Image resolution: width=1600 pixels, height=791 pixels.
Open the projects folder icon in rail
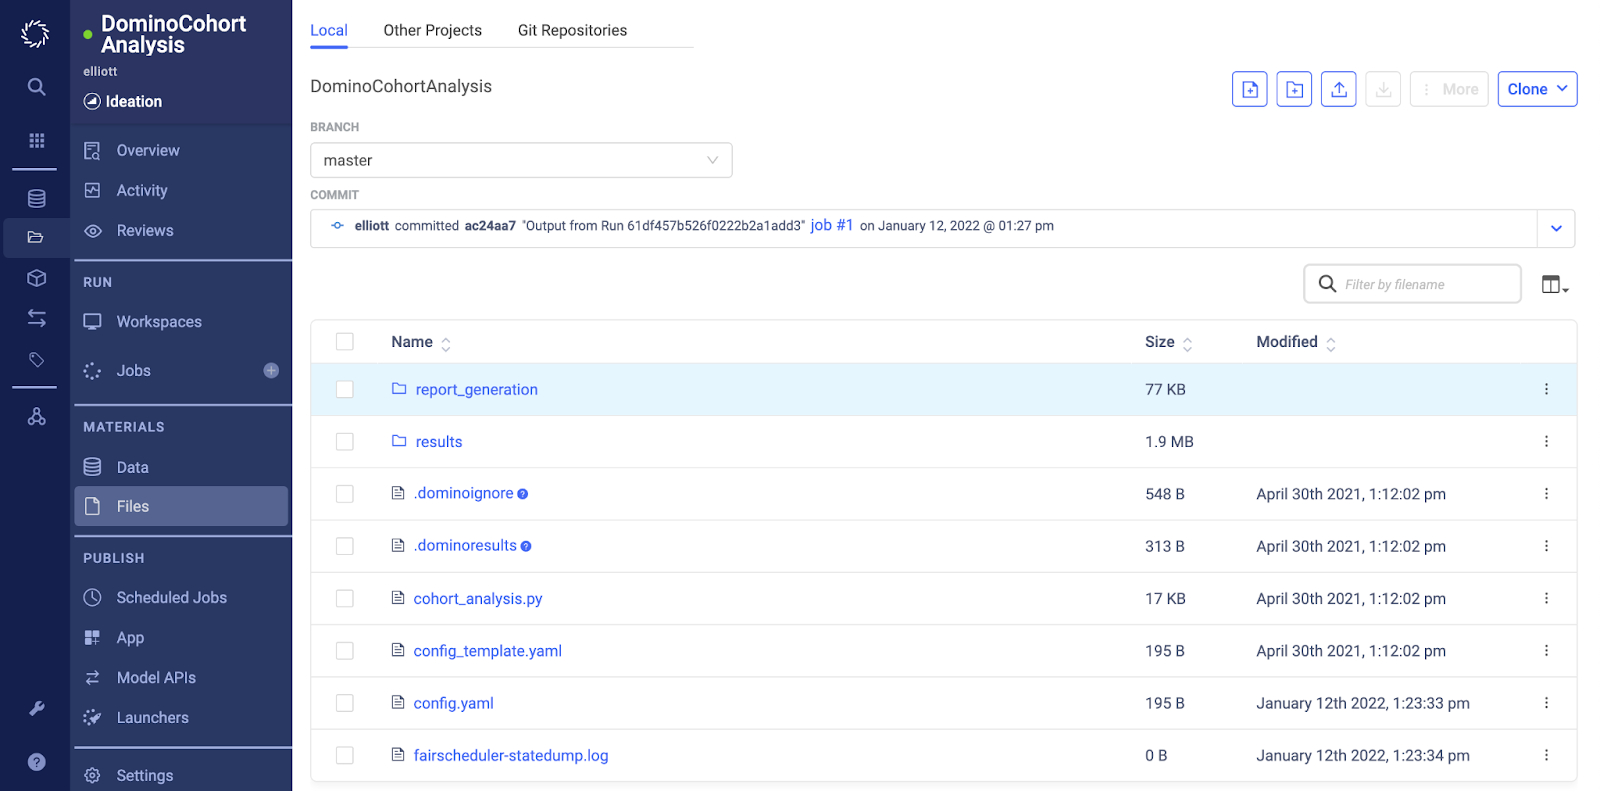click(x=36, y=237)
